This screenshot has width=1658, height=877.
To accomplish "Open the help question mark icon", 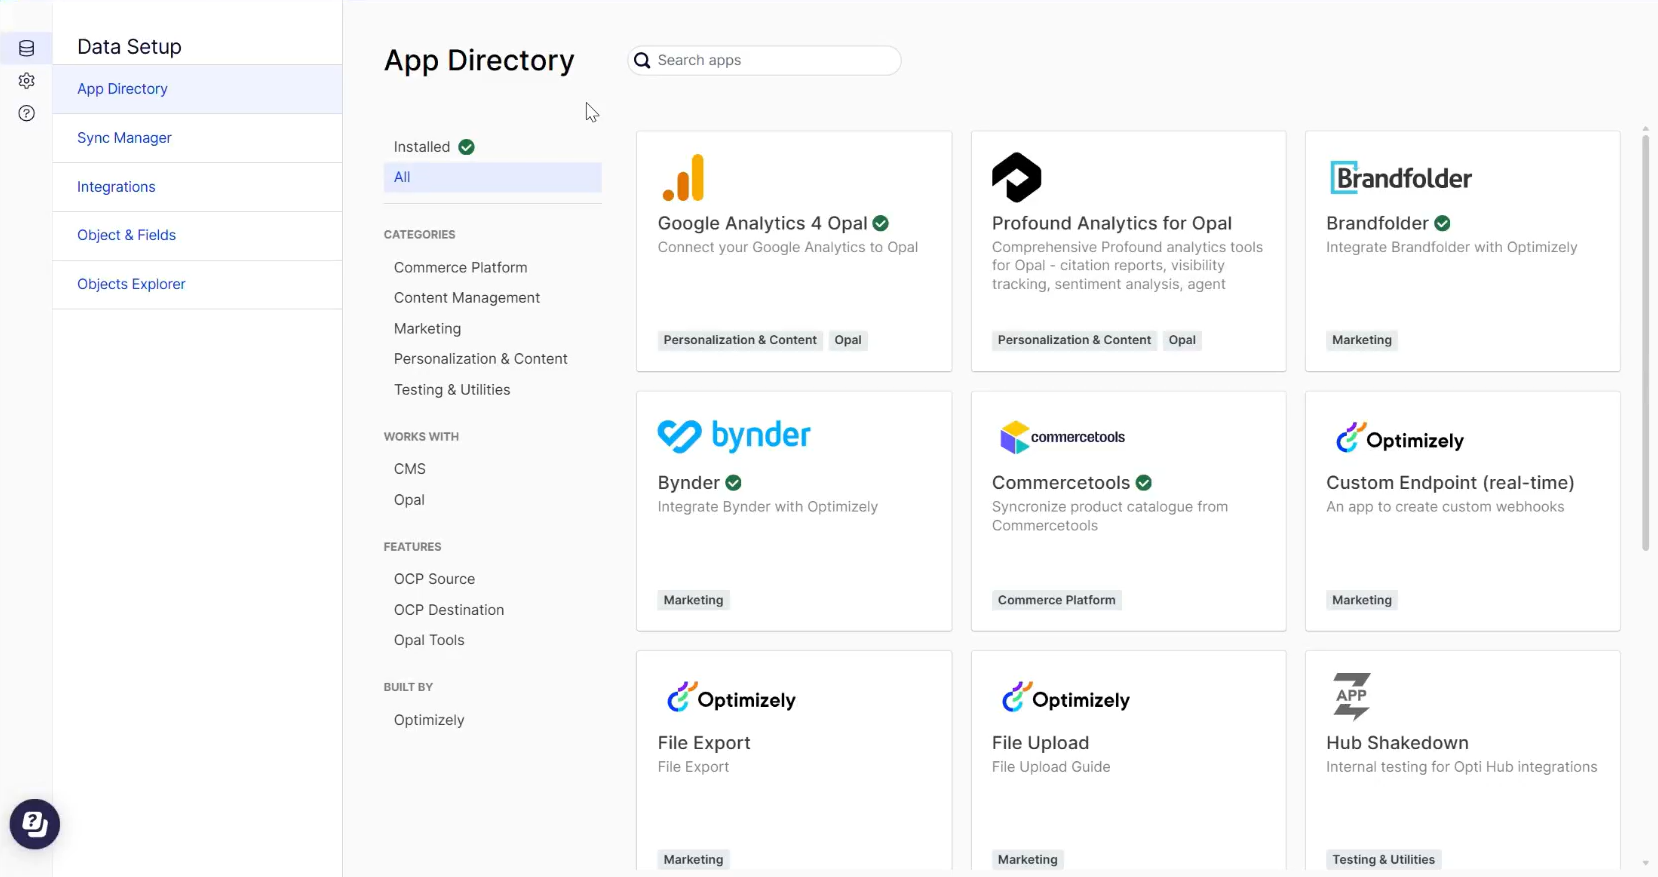I will coord(27,113).
